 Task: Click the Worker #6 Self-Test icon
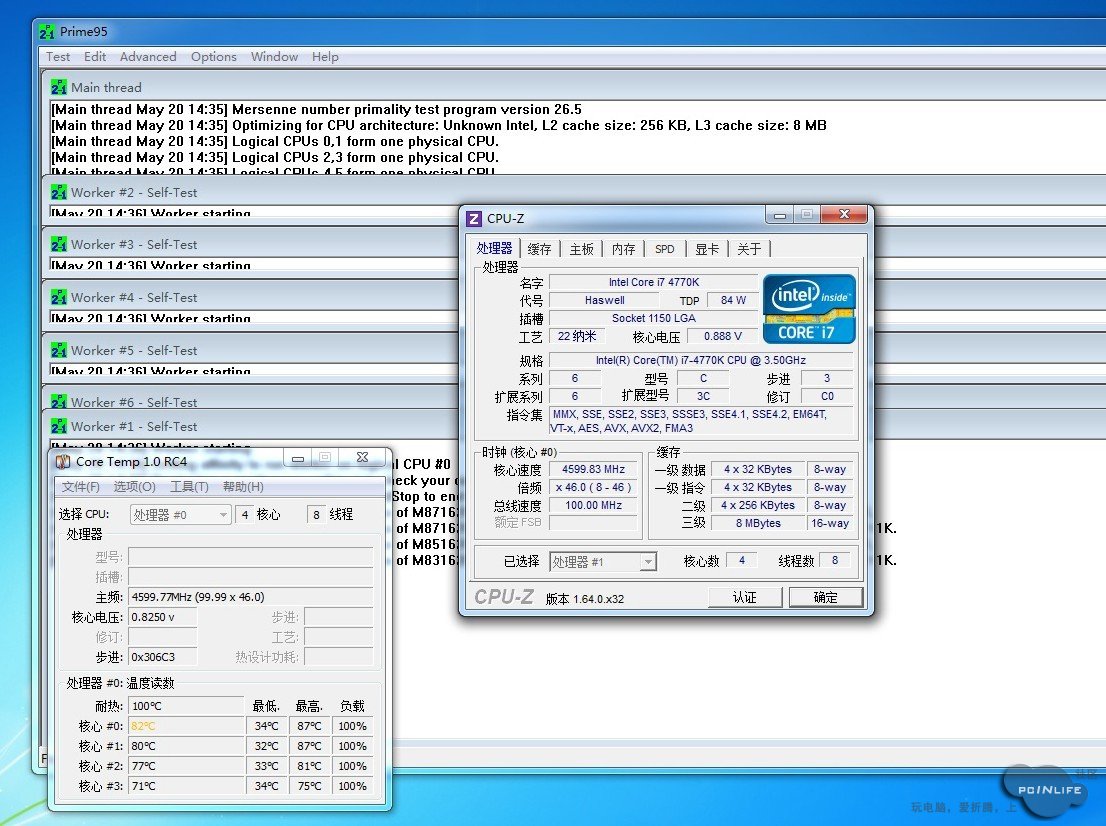[59, 402]
